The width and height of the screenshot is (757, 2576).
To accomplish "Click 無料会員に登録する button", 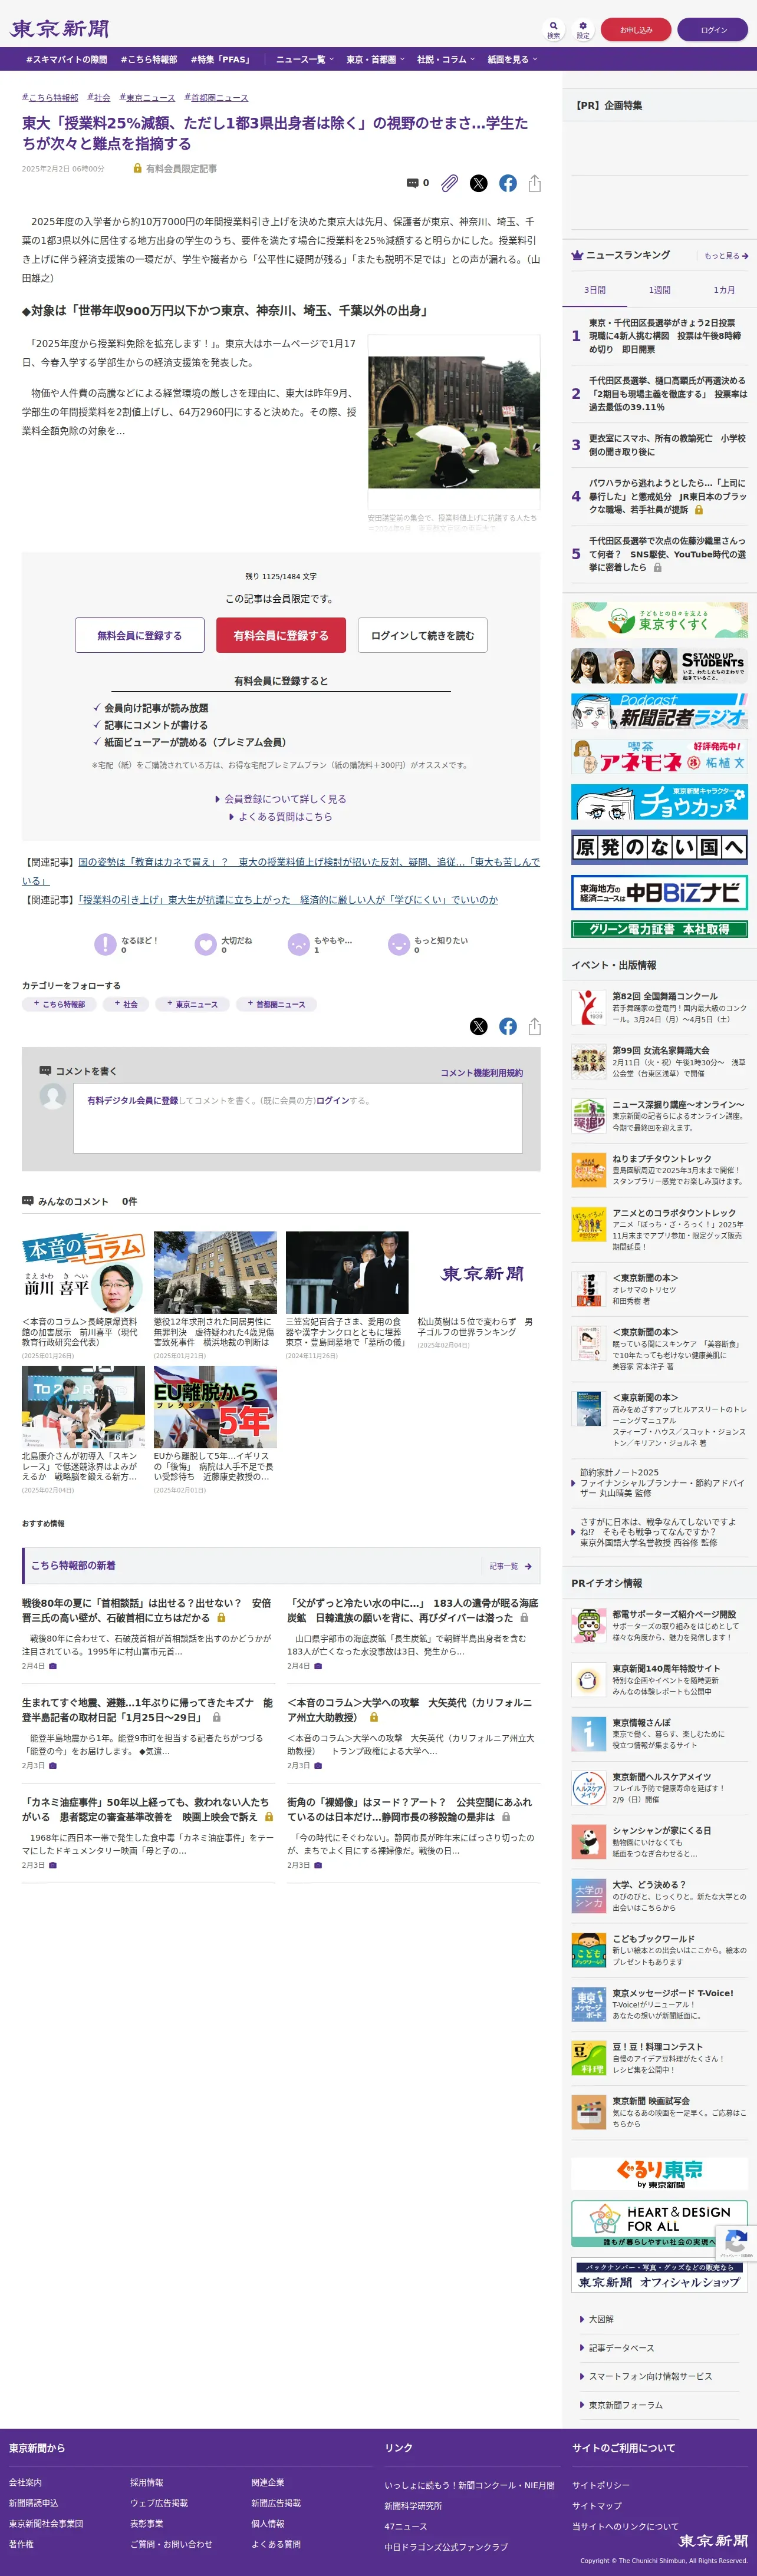I will click(x=140, y=635).
